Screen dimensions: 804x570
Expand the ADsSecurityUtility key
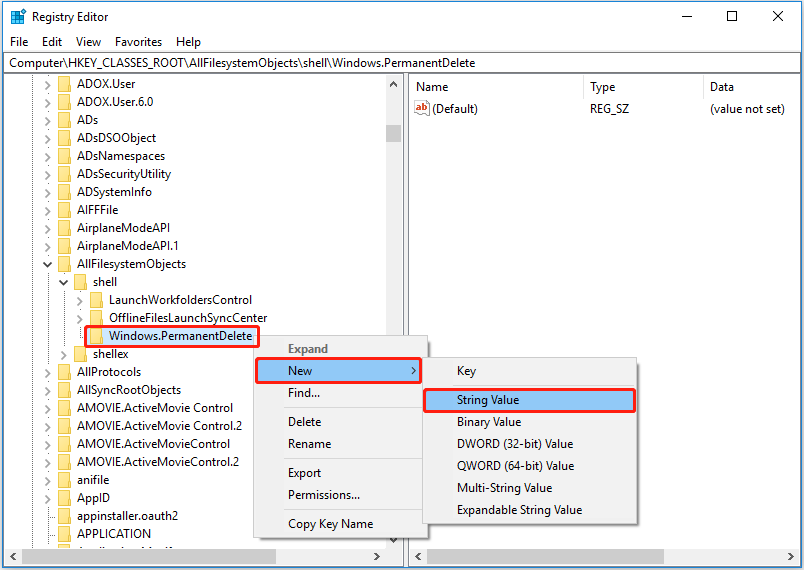click(48, 175)
